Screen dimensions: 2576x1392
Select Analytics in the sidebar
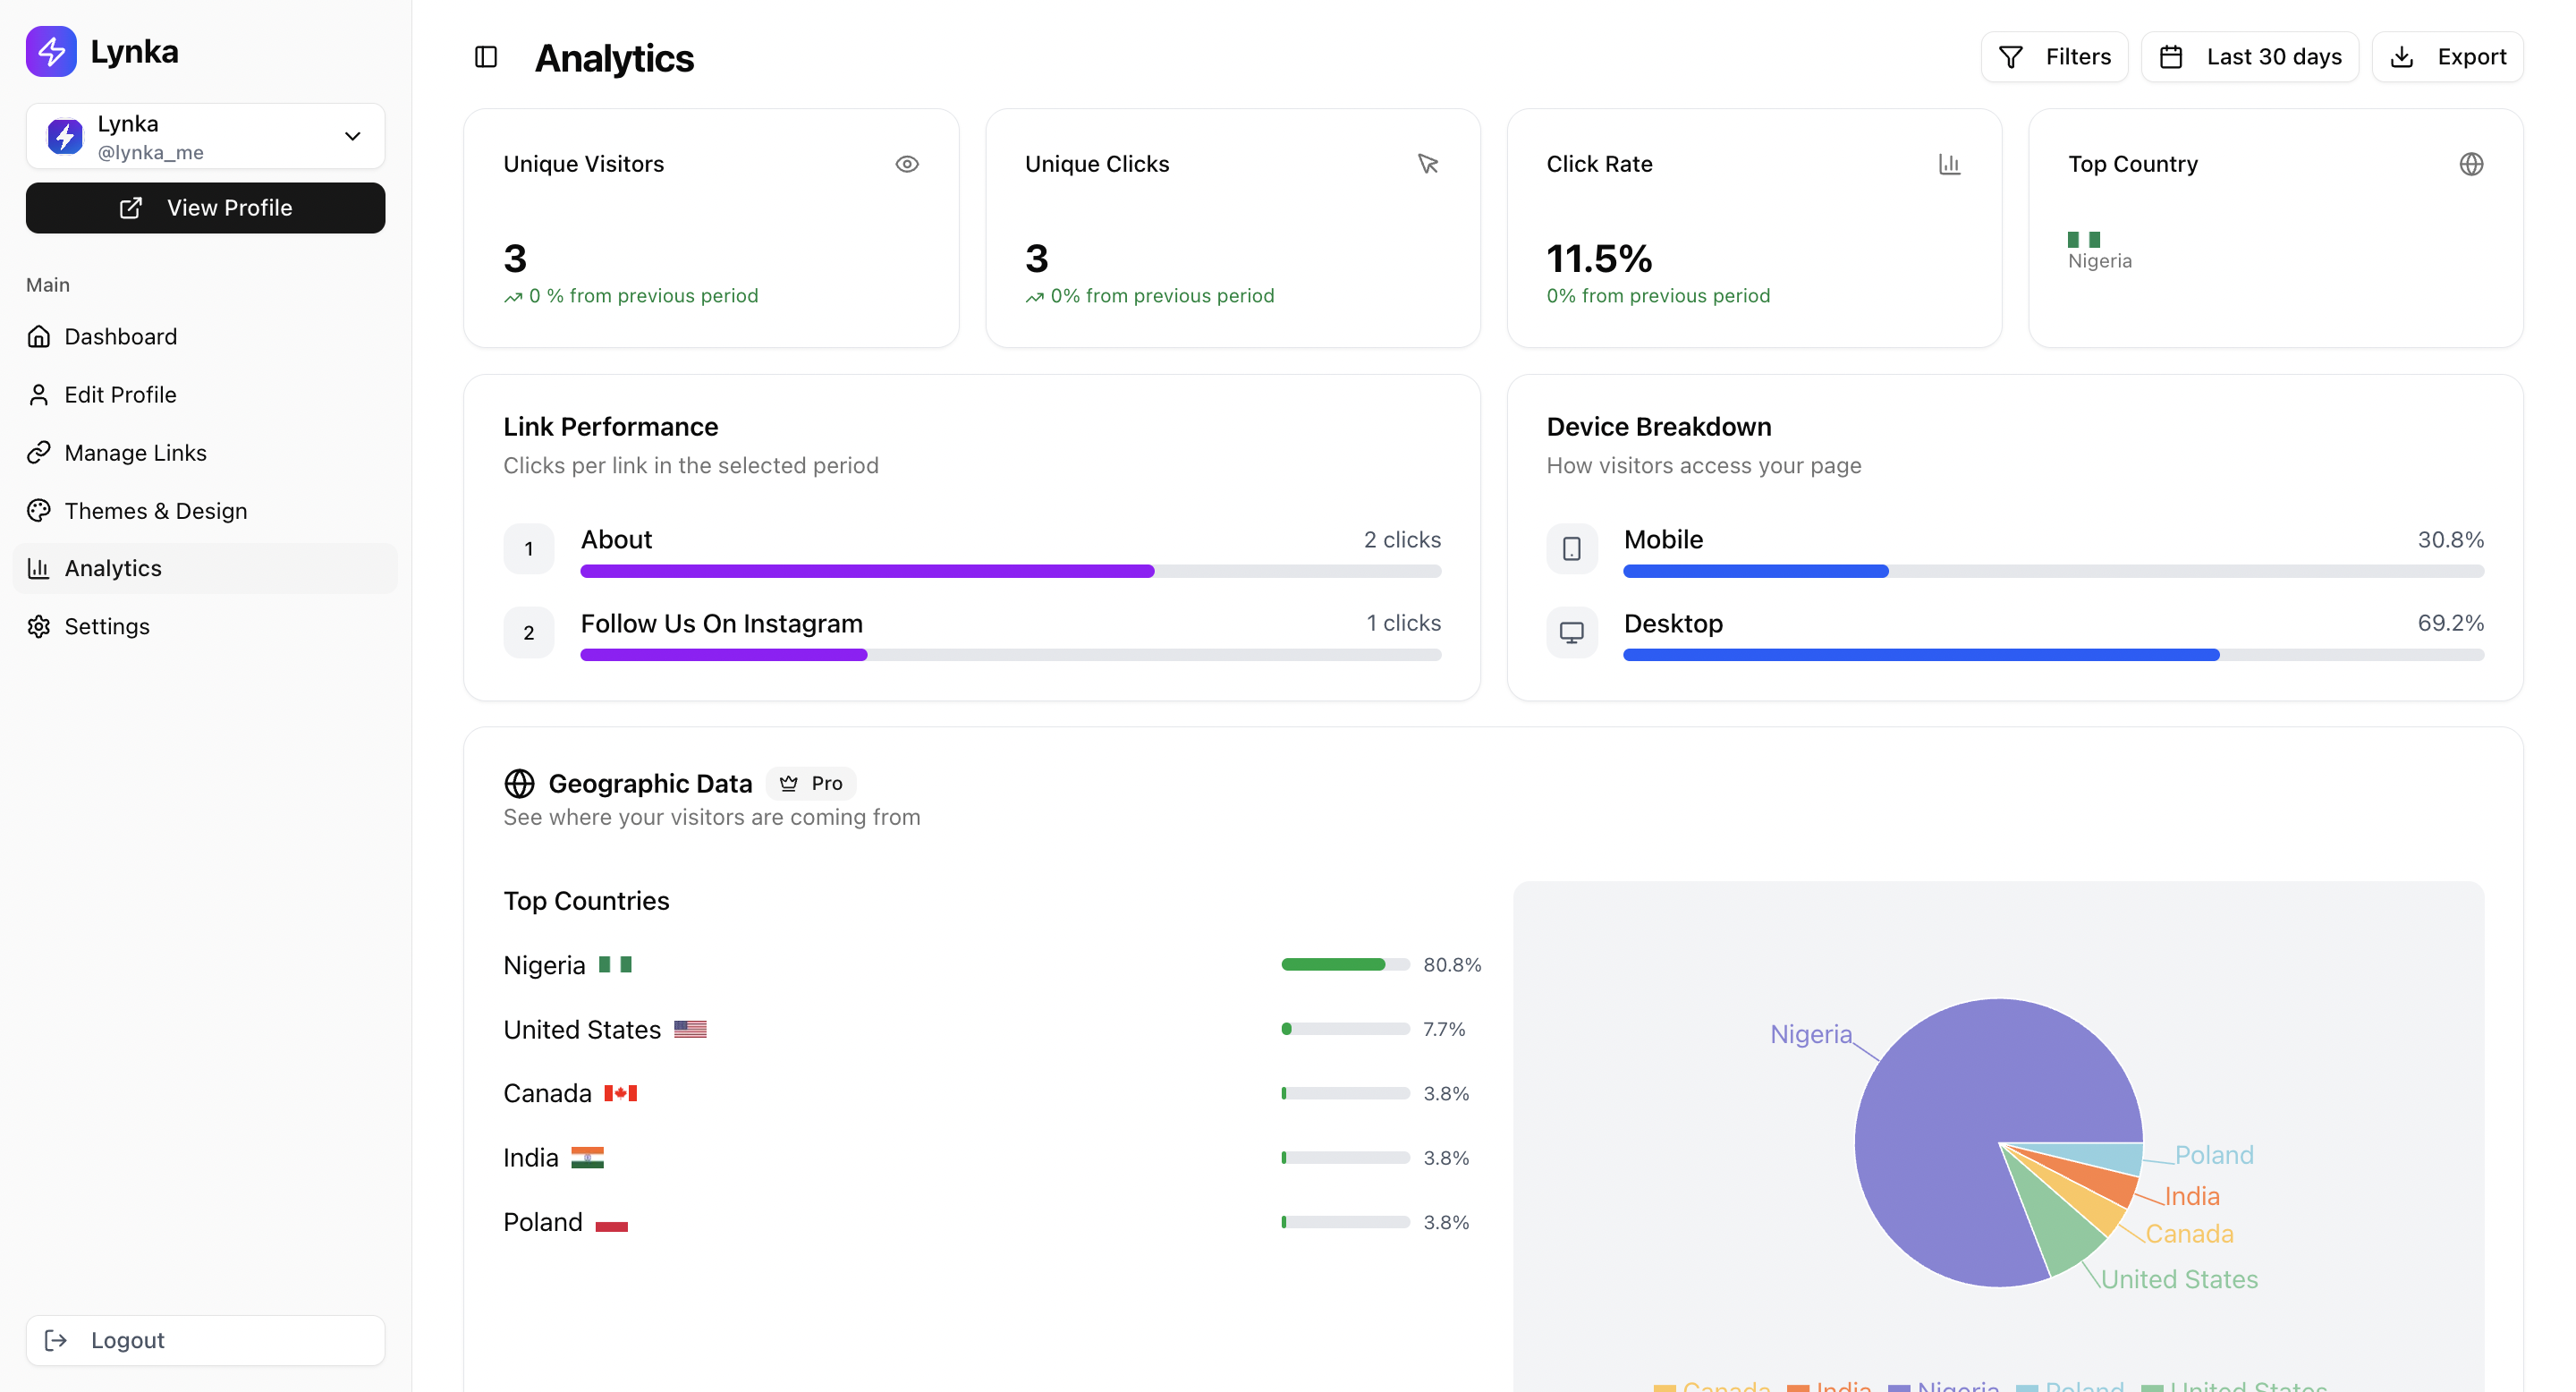tap(205, 569)
